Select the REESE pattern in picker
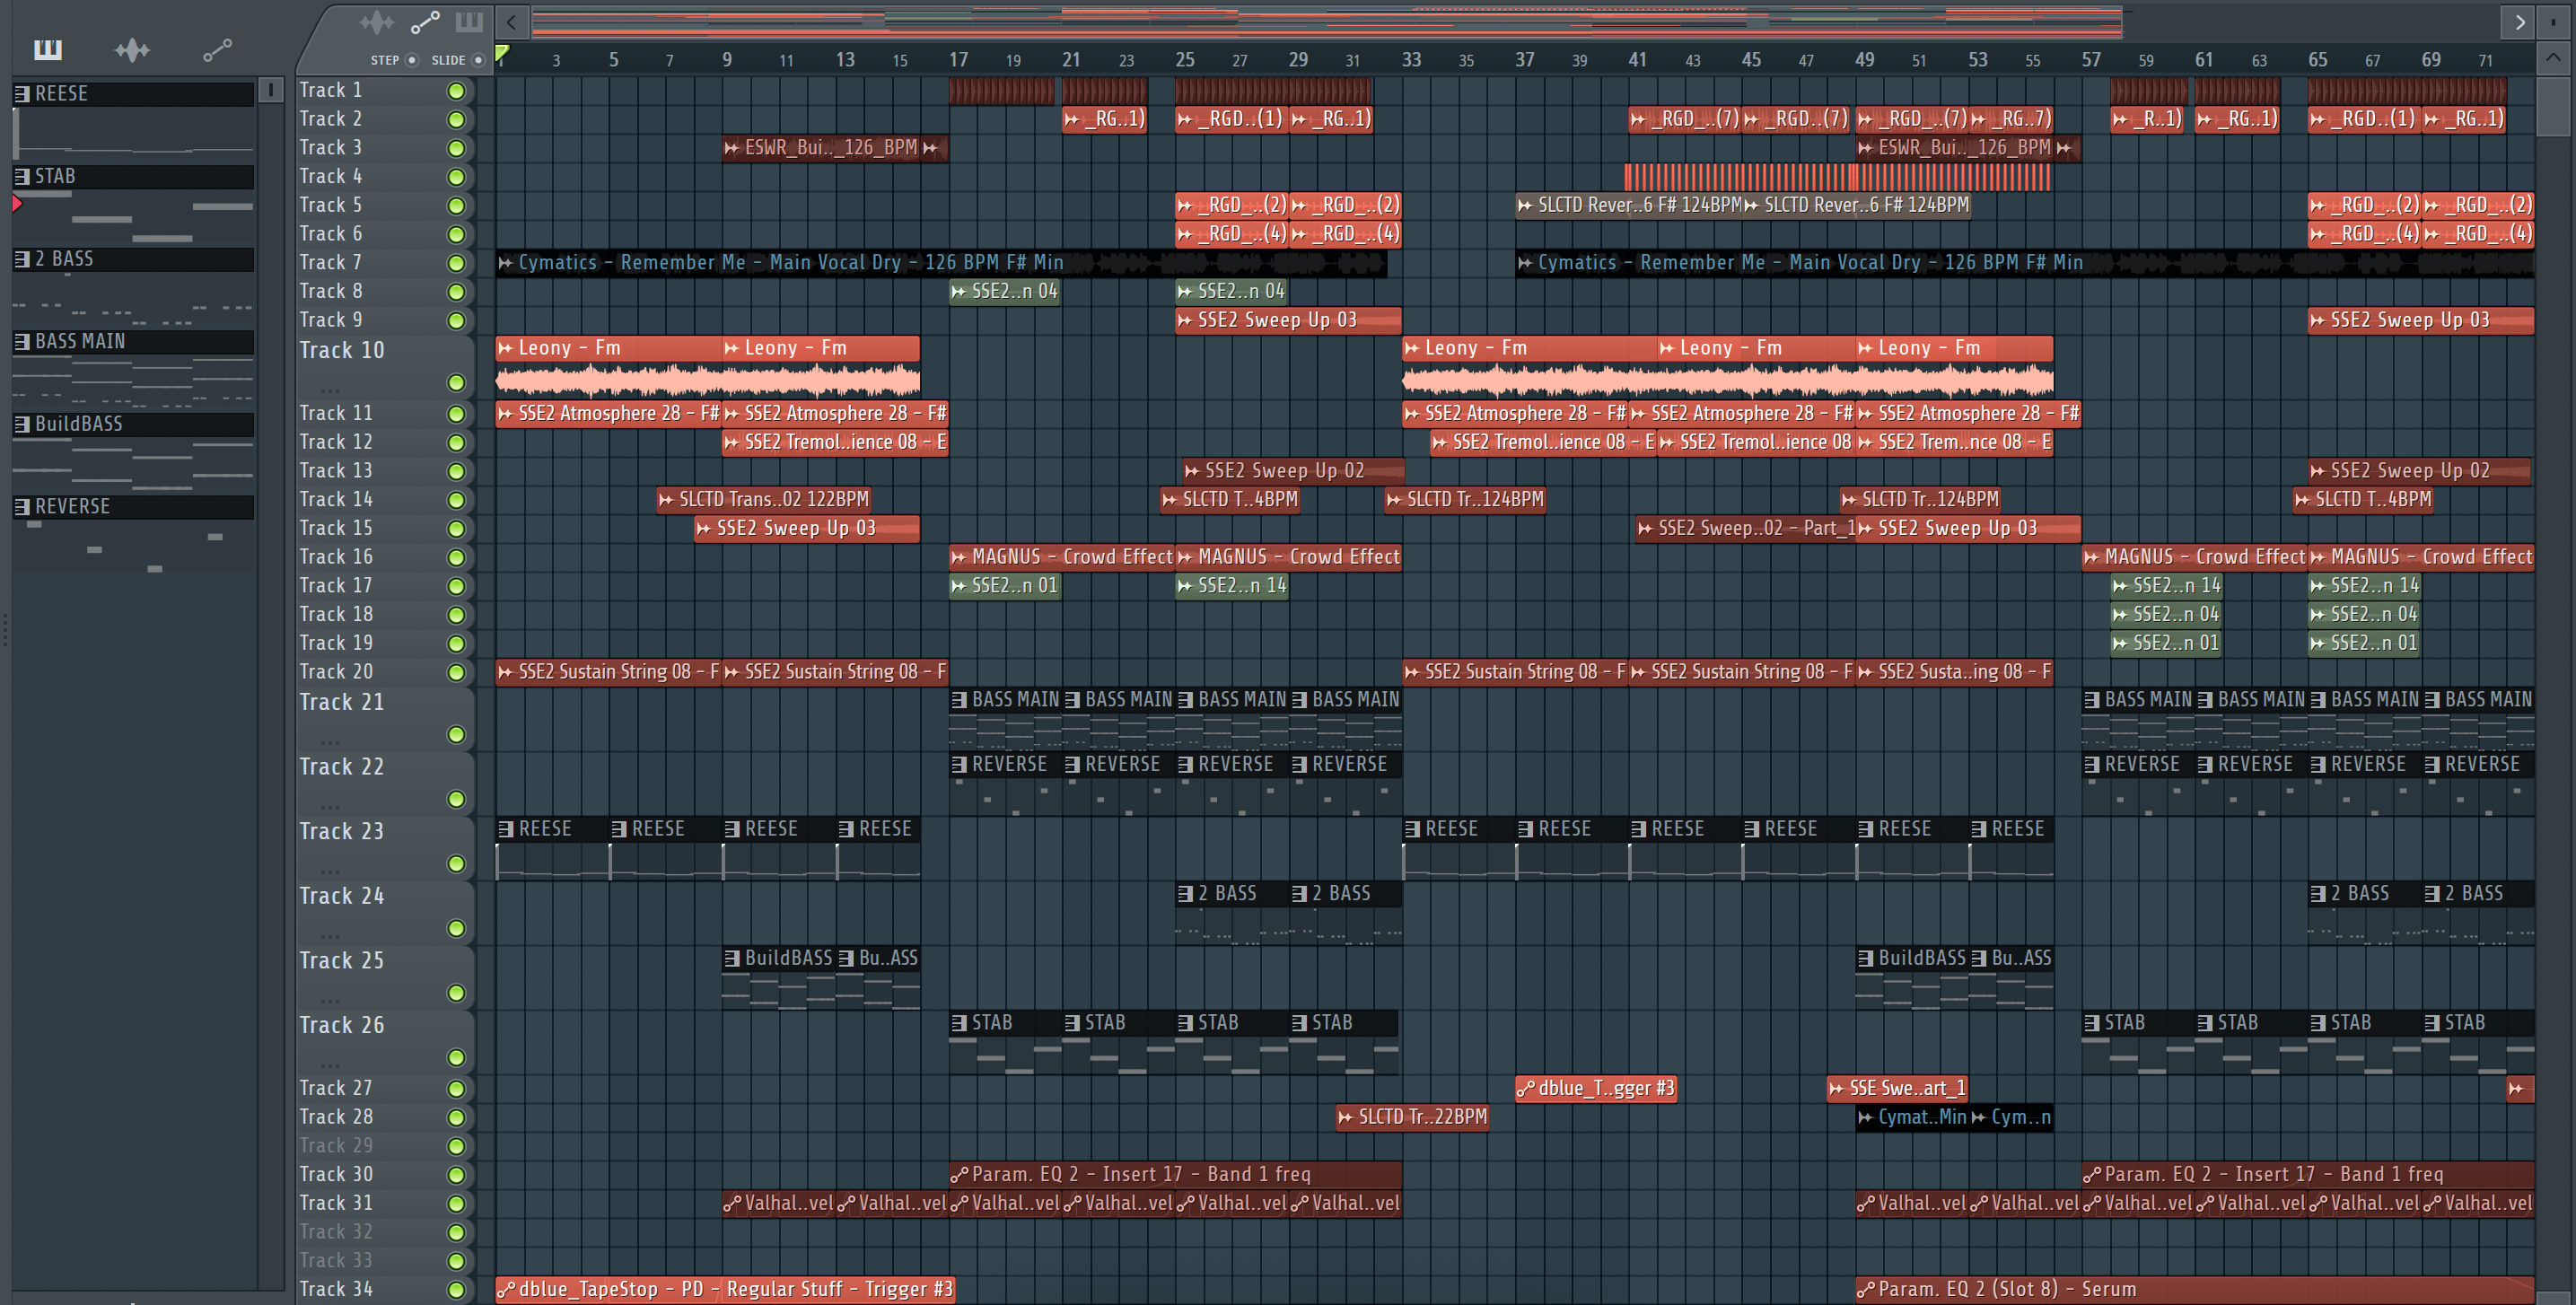The height and width of the screenshot is (1305, 2576). coord(133,94)
